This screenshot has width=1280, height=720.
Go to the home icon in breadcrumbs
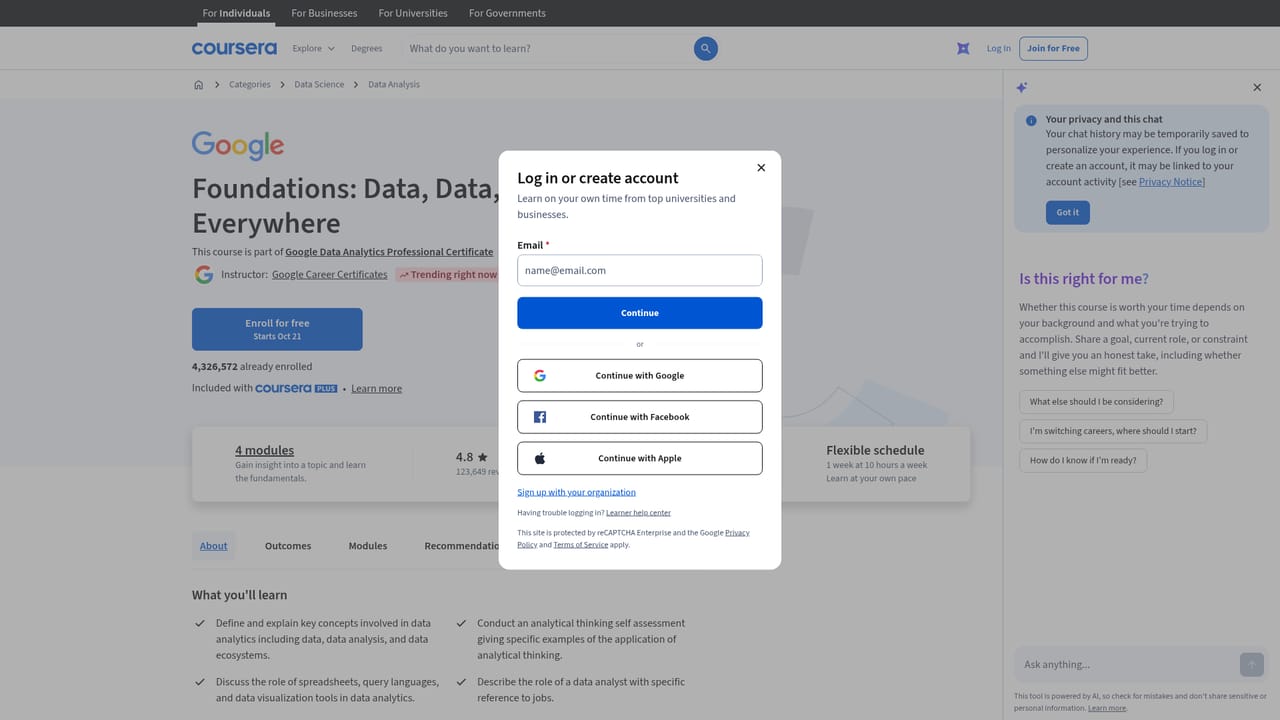click(x=199, y=85)
